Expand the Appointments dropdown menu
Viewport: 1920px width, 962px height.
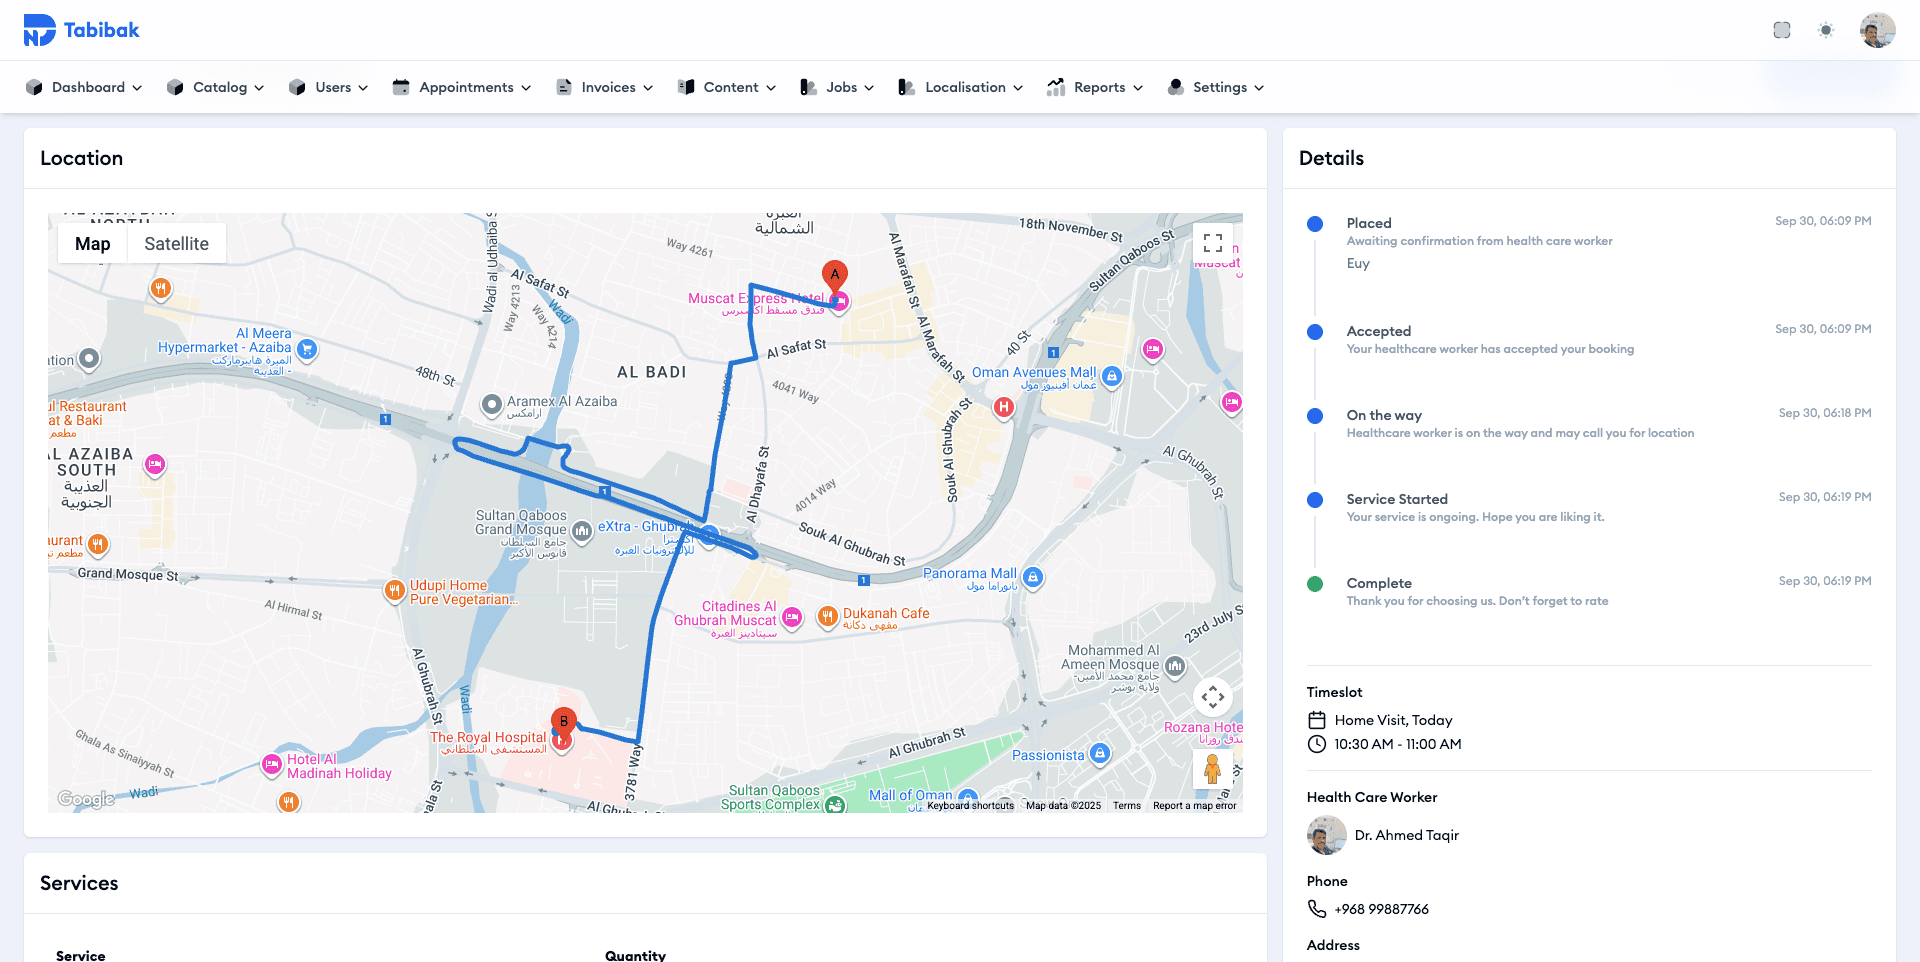(462, 87)
